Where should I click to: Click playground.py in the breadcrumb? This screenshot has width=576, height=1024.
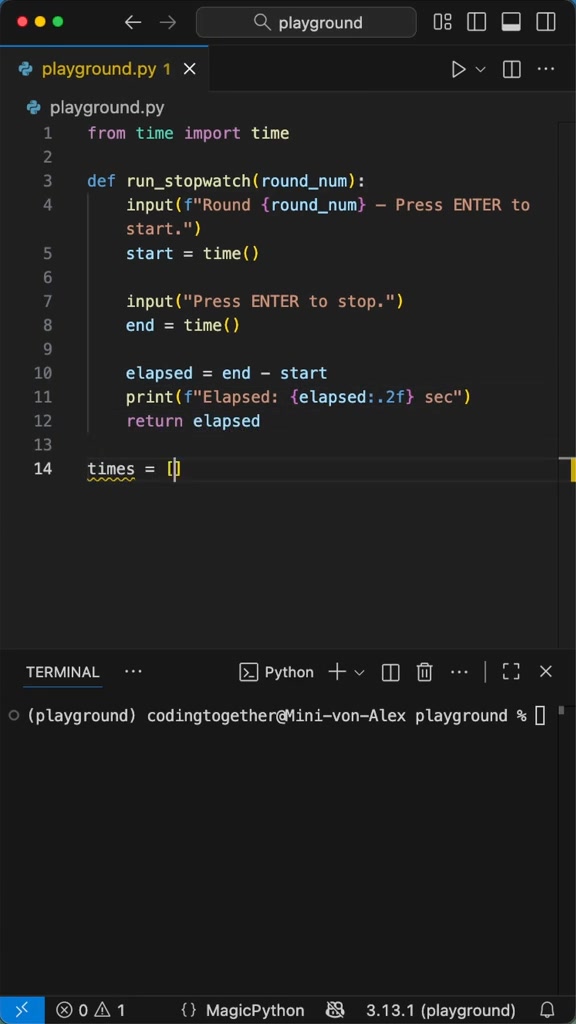coord(107,107)
